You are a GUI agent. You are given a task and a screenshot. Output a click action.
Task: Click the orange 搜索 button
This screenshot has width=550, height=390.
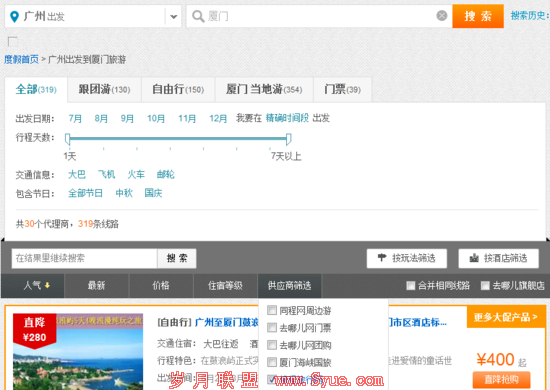click(478, 16)
